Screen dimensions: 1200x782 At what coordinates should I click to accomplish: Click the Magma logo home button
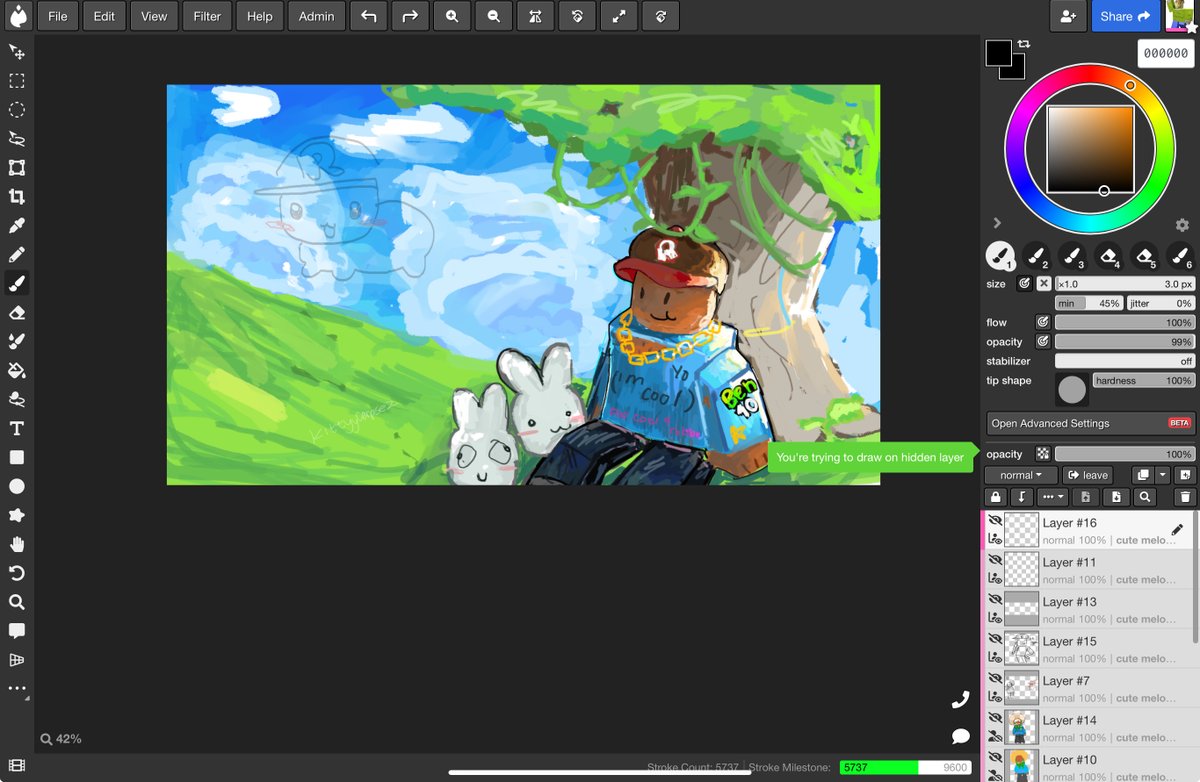pyautogui.click(x=17, y=16)
